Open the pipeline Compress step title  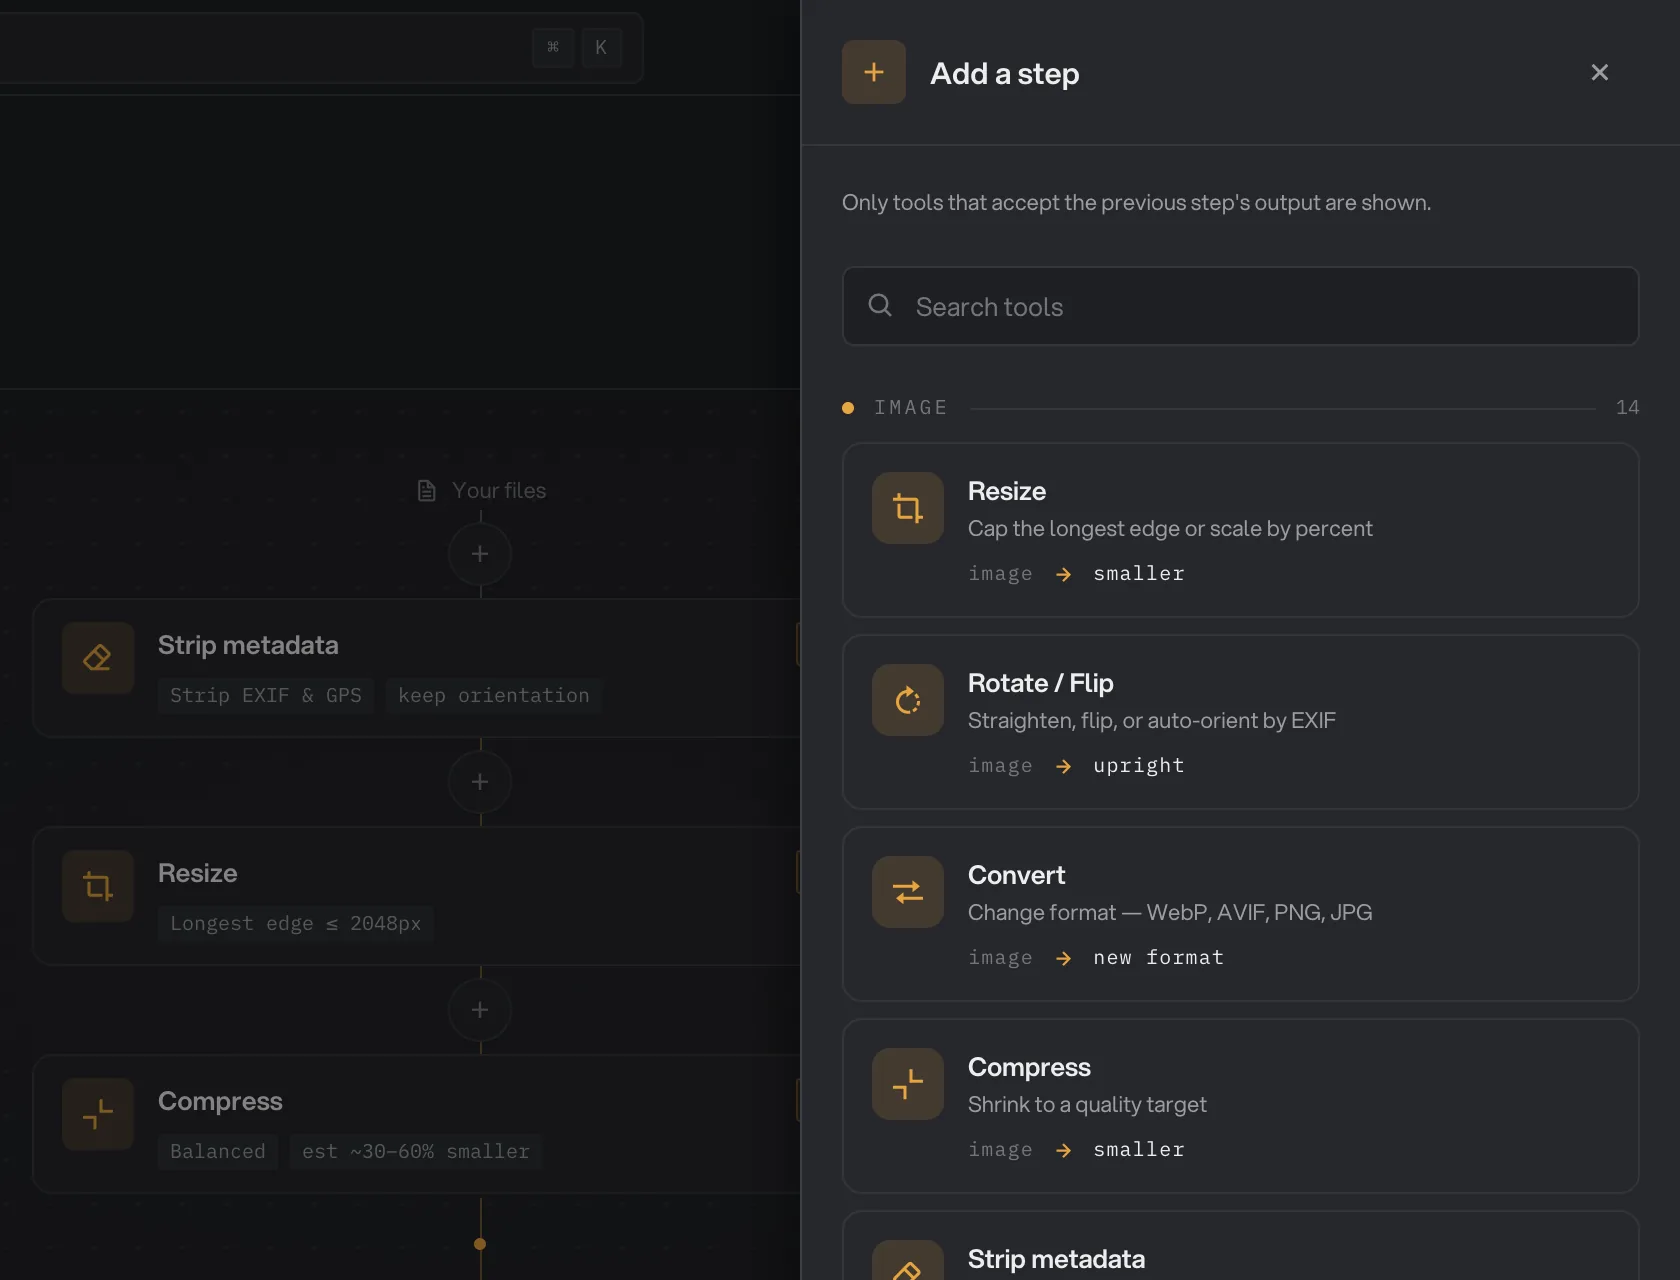tap(220, 1101)
